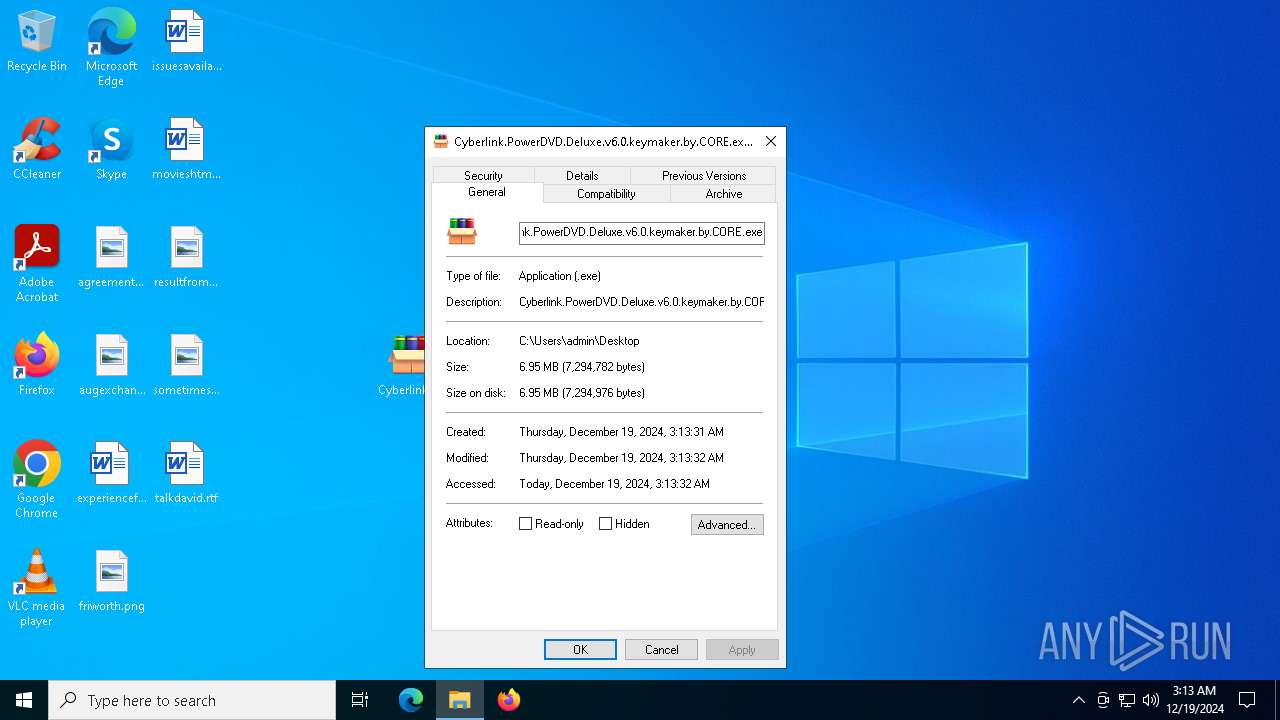Open Adobe Acrobat desktop shortcut
Screen dimensions: 1280x720
click(37, 264)
